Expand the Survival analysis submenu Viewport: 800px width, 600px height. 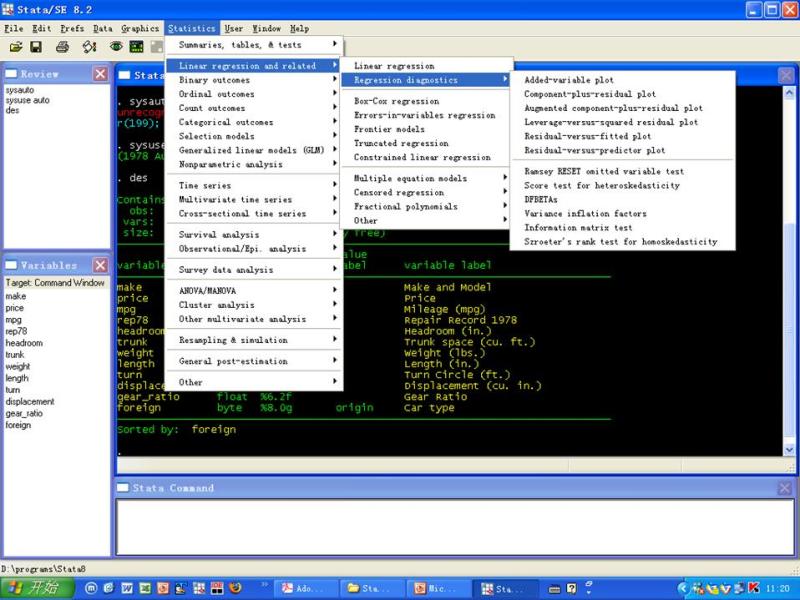pyautogui.click(x=254, y=235)
